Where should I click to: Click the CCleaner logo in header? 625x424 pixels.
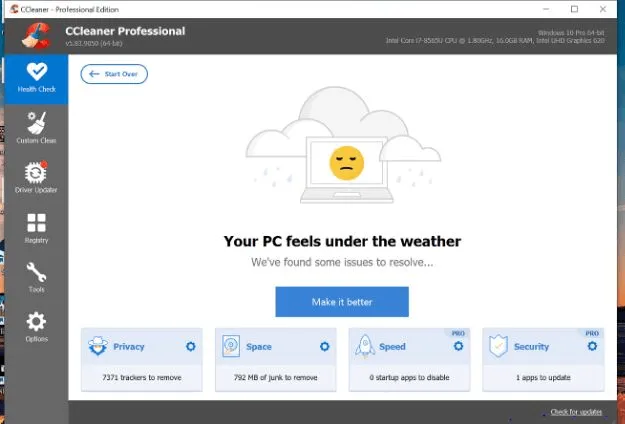(x=37, y=36)
